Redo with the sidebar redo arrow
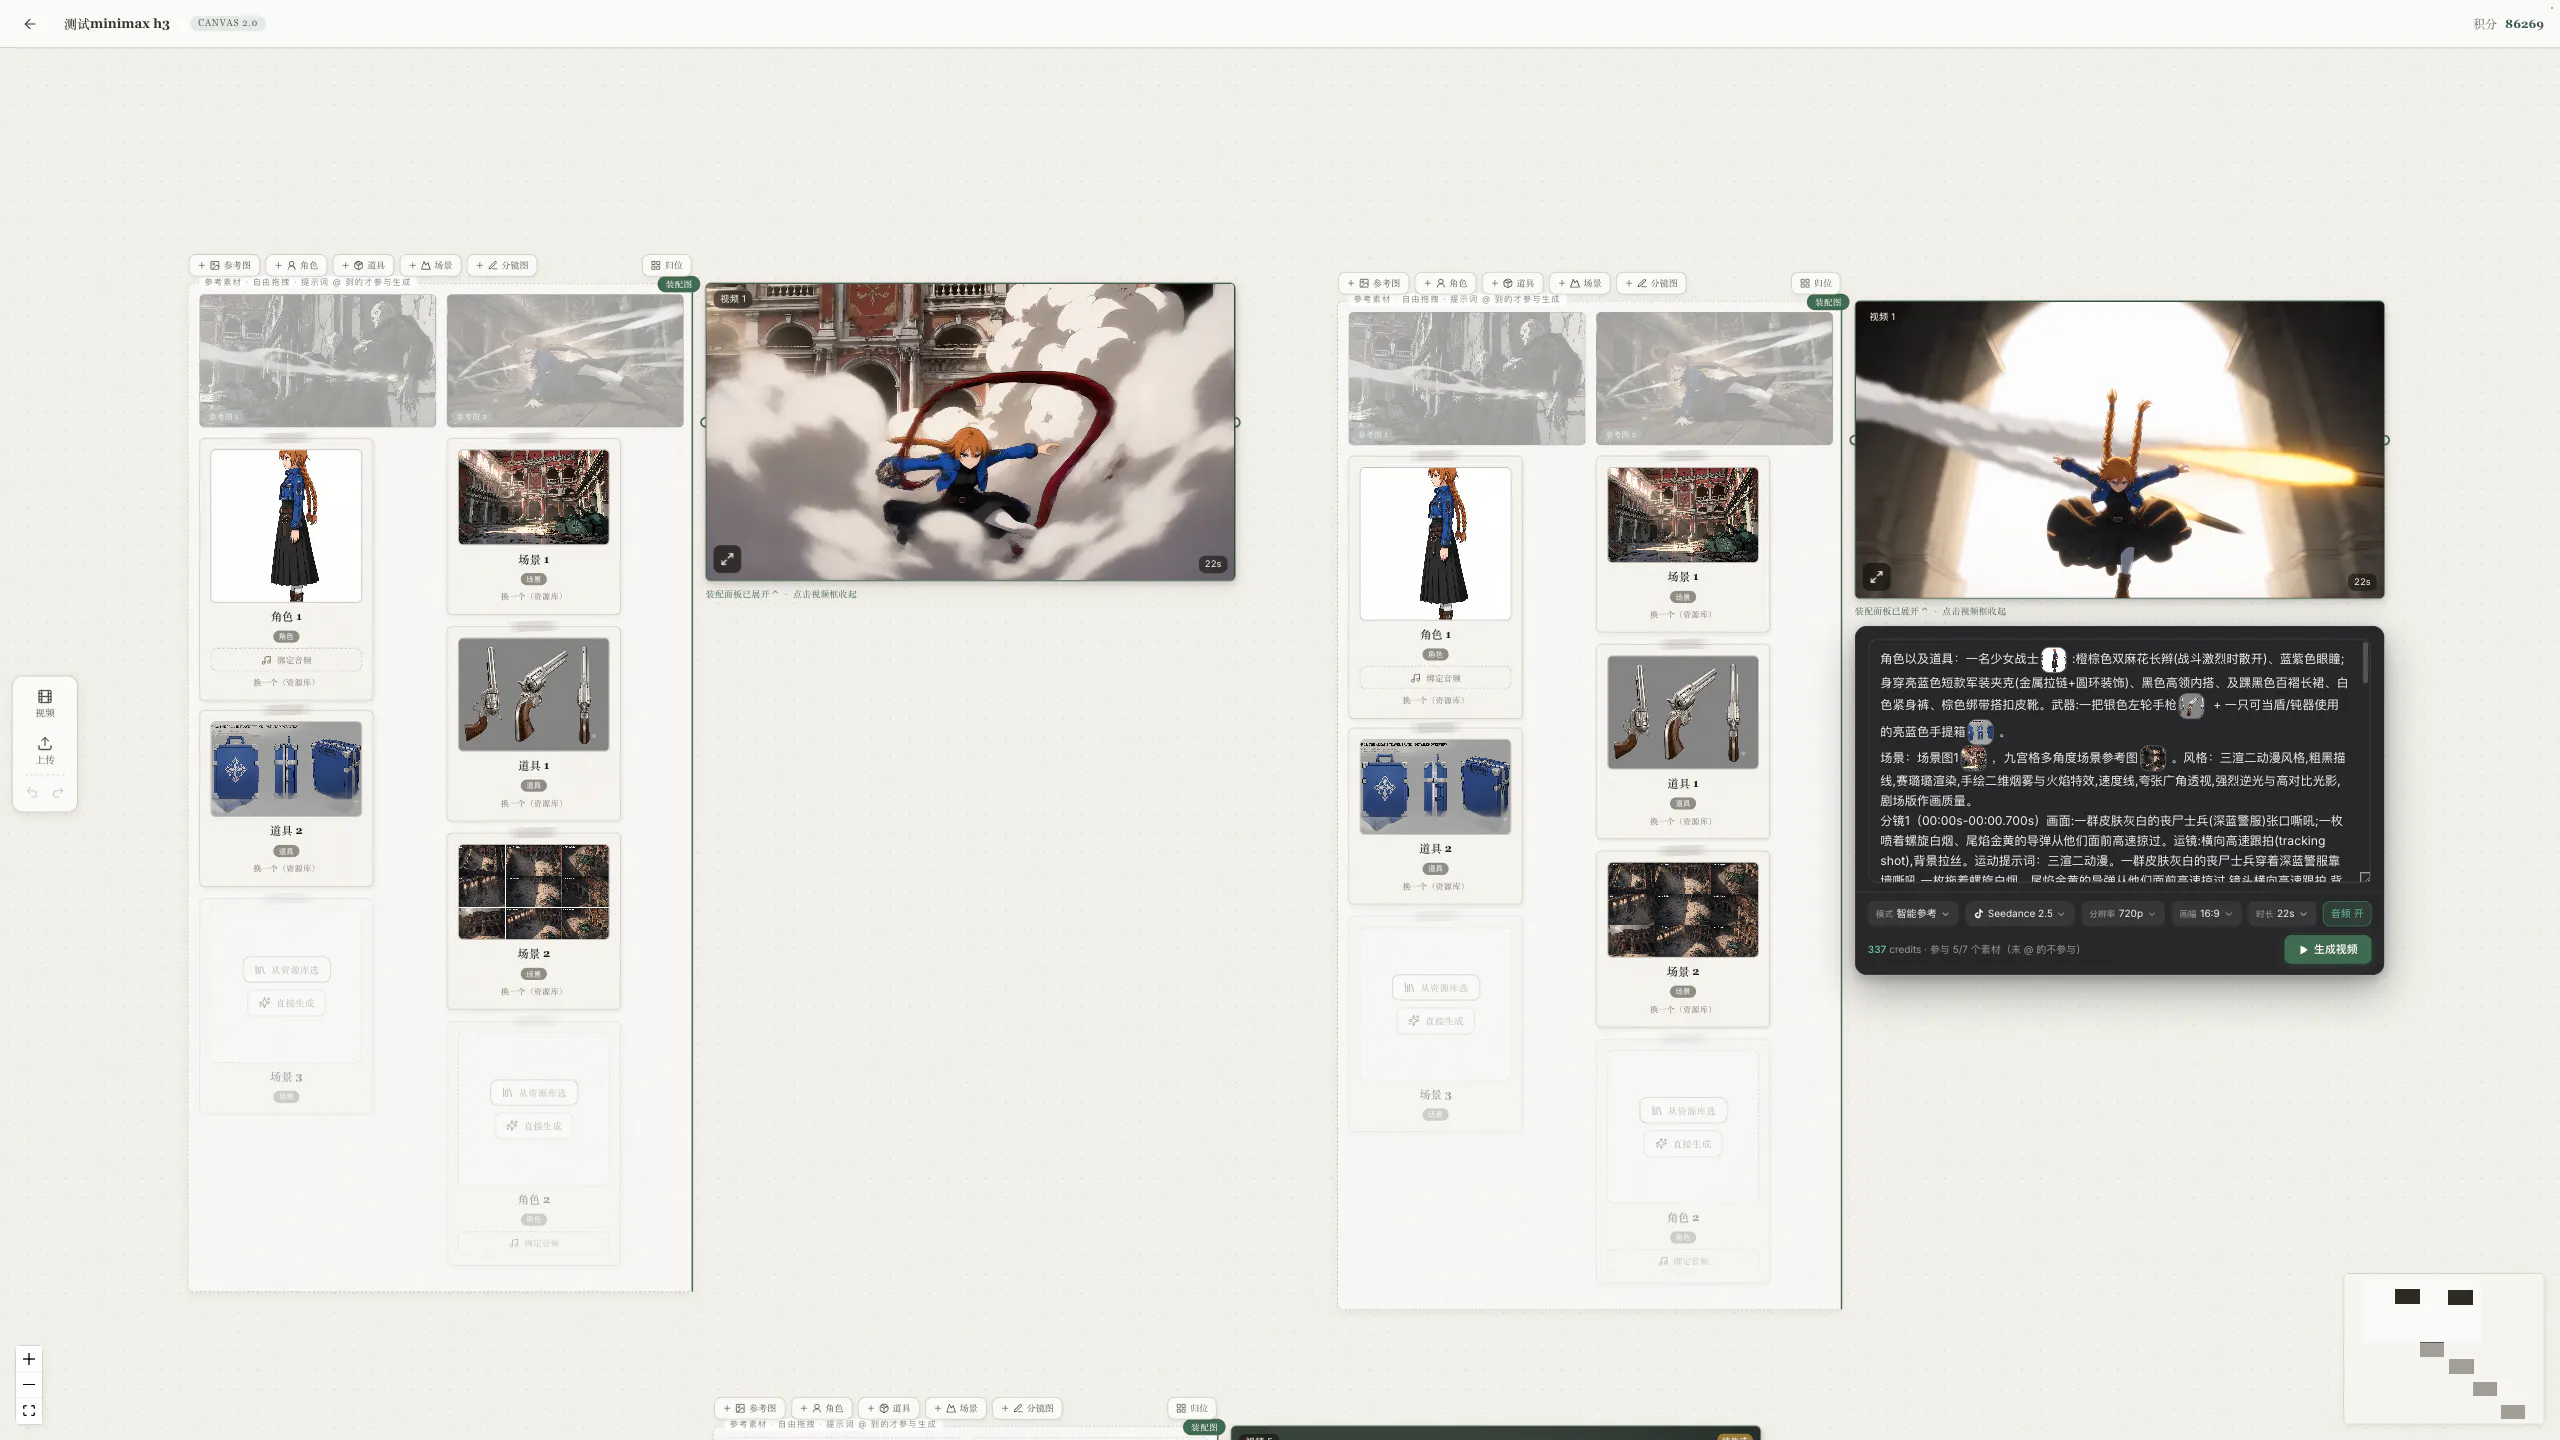The width and height of the screenshot is (2560, 1440). pos(58,793)
